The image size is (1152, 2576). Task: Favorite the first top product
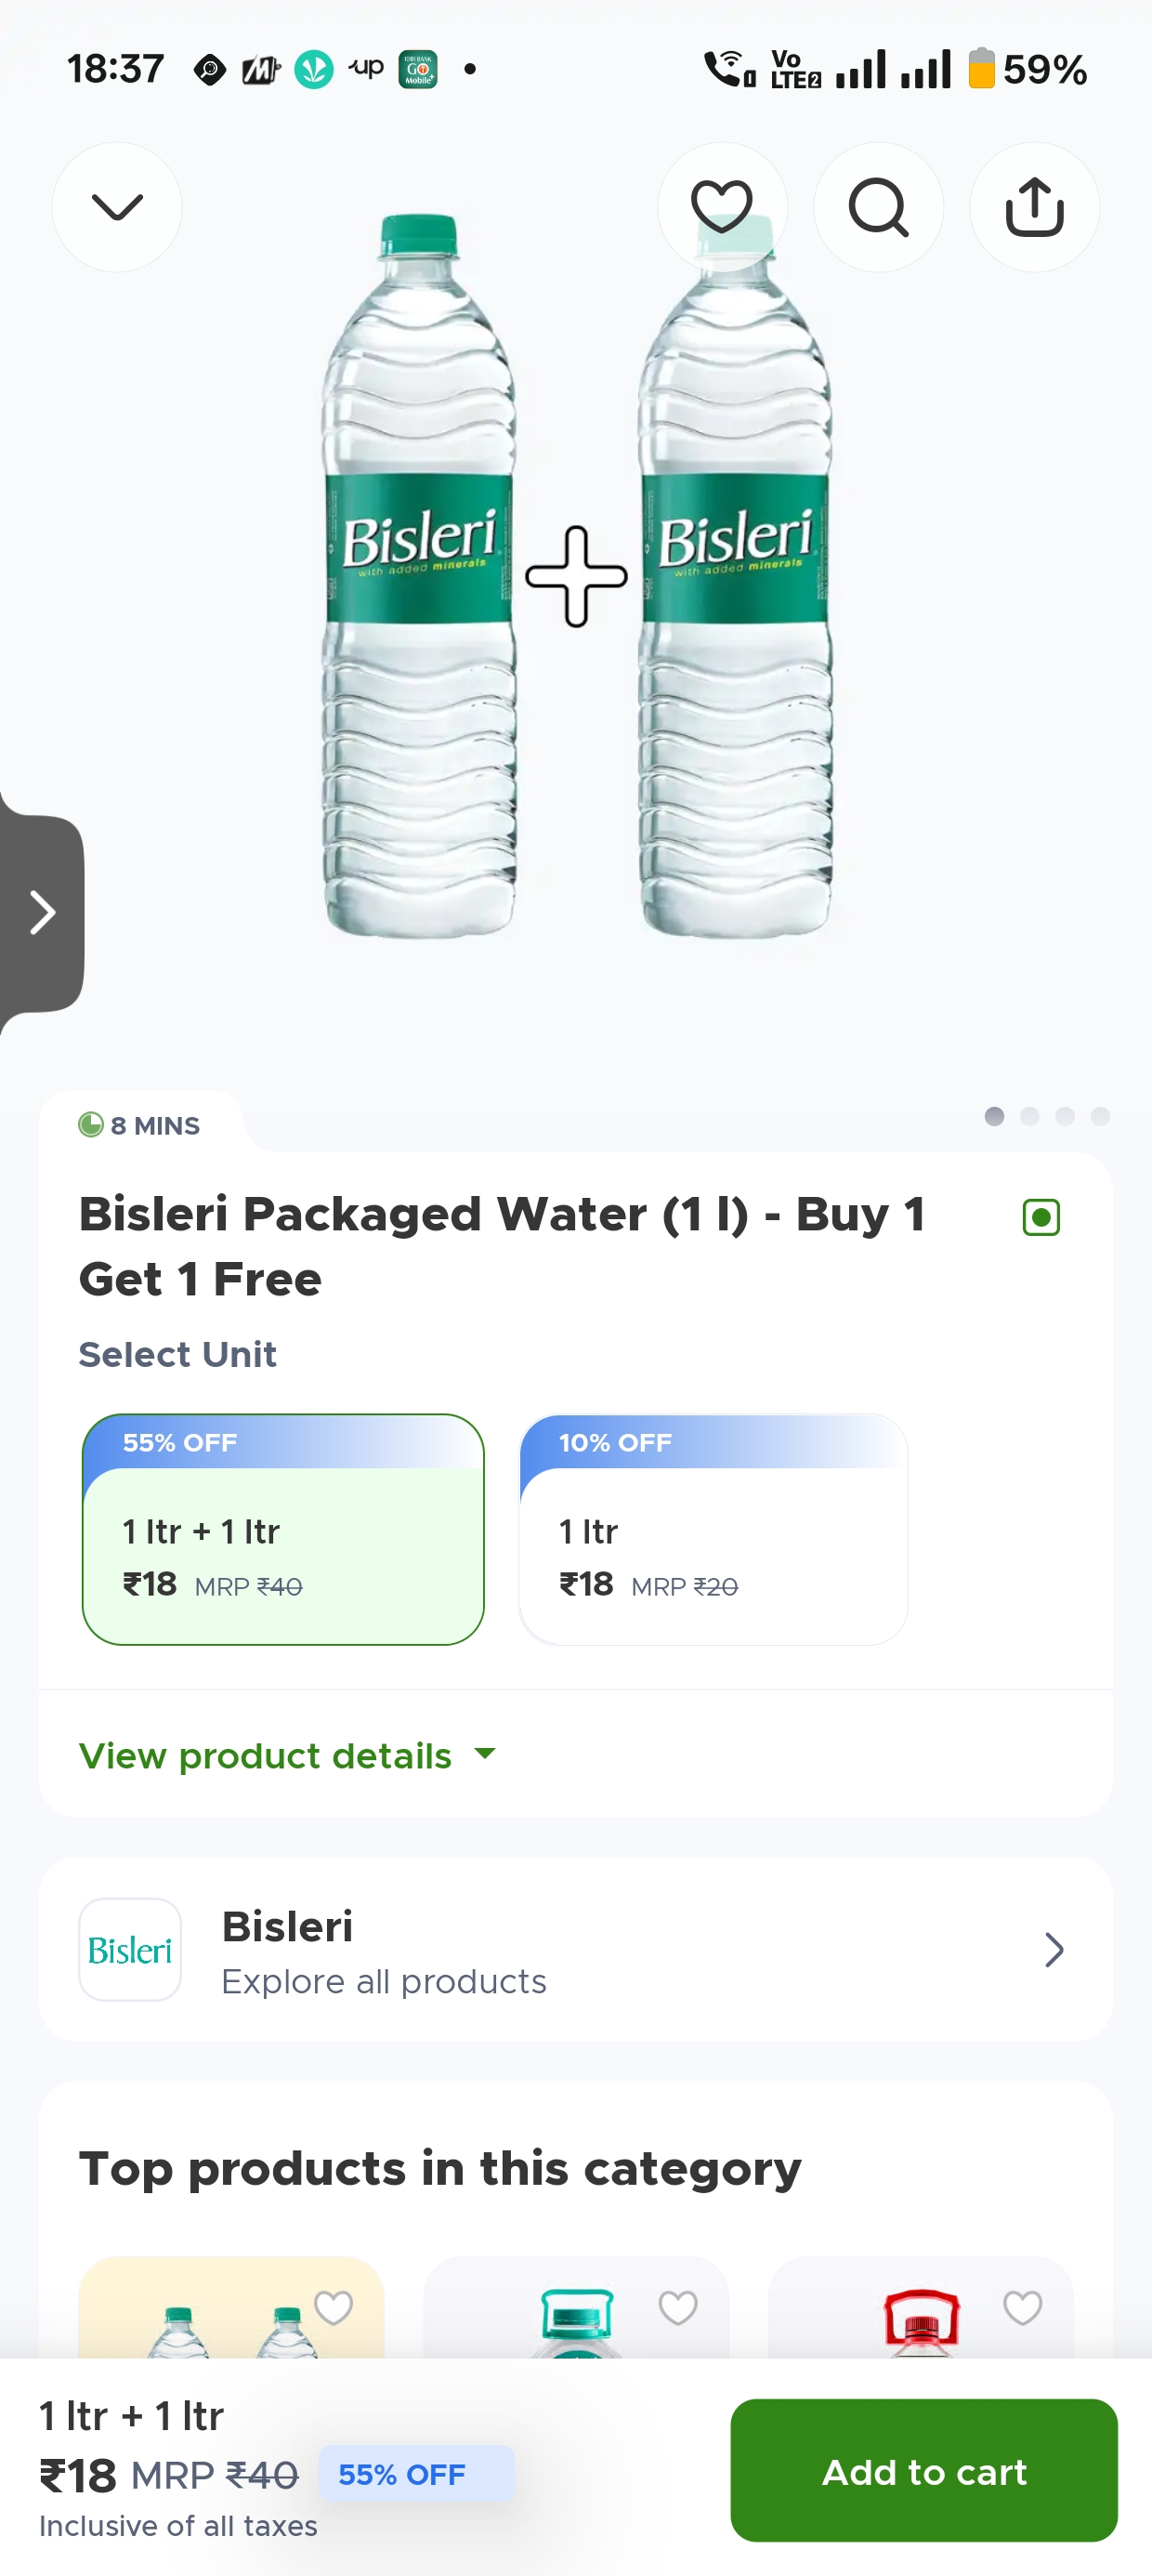[333, 2307]
